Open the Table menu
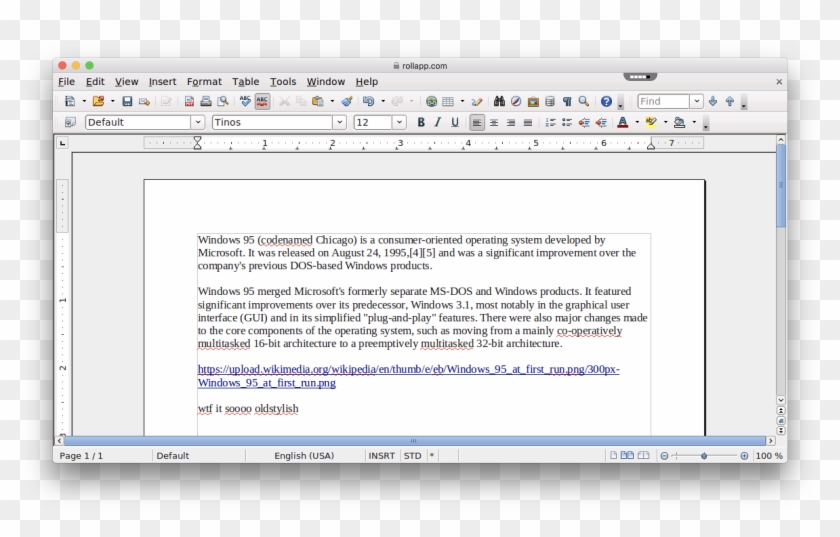The width and height of the screenshot is (840, 537). [245, 81]
